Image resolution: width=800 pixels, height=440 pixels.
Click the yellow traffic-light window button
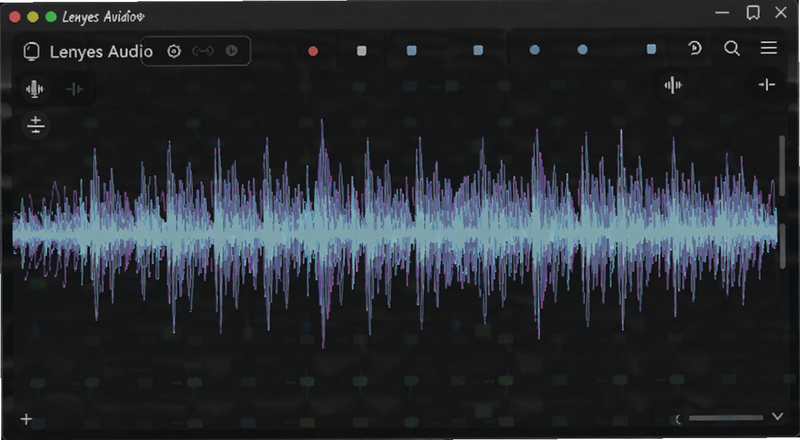coord(33,17)
